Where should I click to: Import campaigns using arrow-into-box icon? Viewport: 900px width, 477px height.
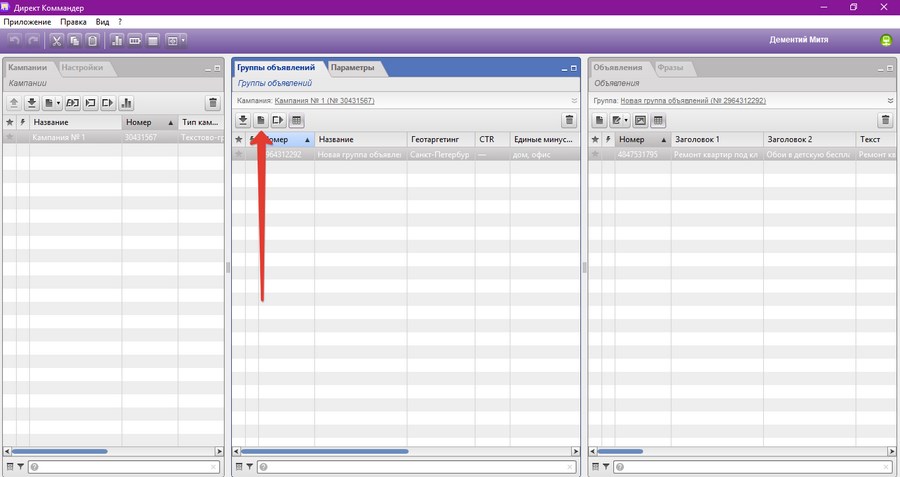(90, 103)
